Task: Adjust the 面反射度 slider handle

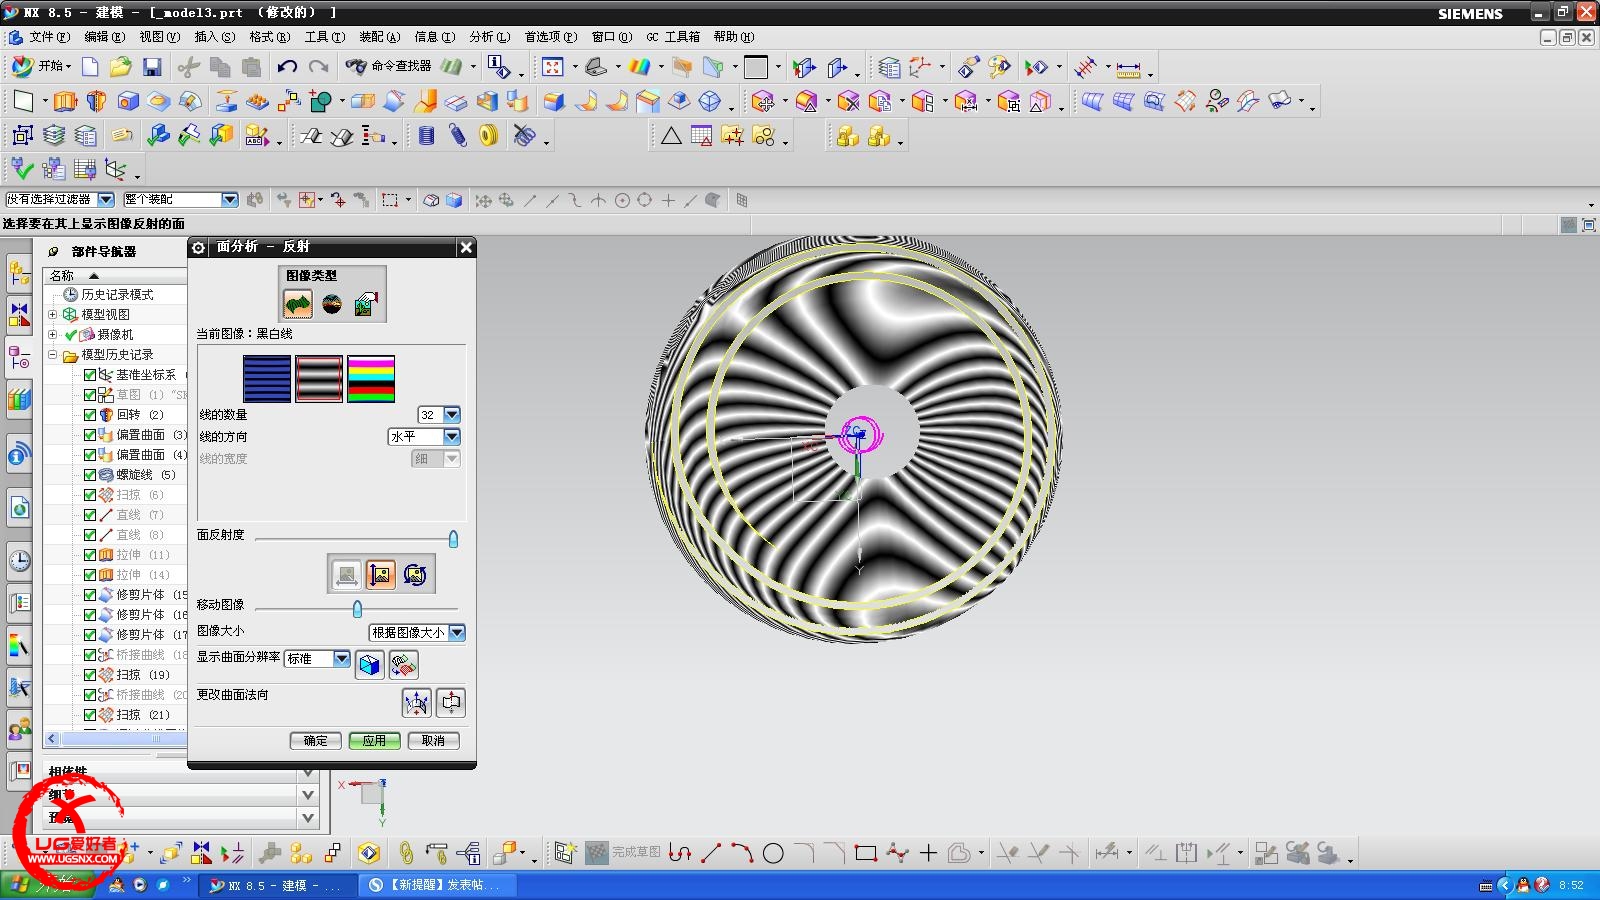Action: tap(453, 539)
